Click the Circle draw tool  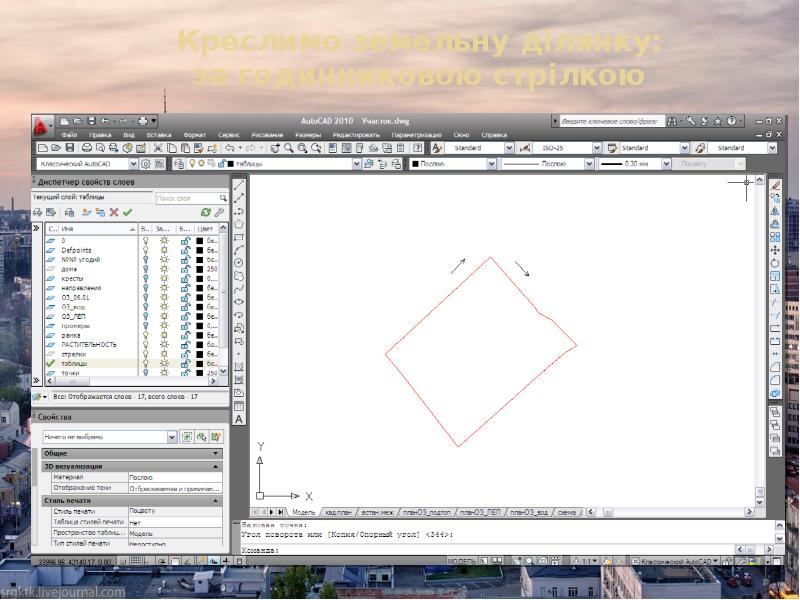point(238,263)
